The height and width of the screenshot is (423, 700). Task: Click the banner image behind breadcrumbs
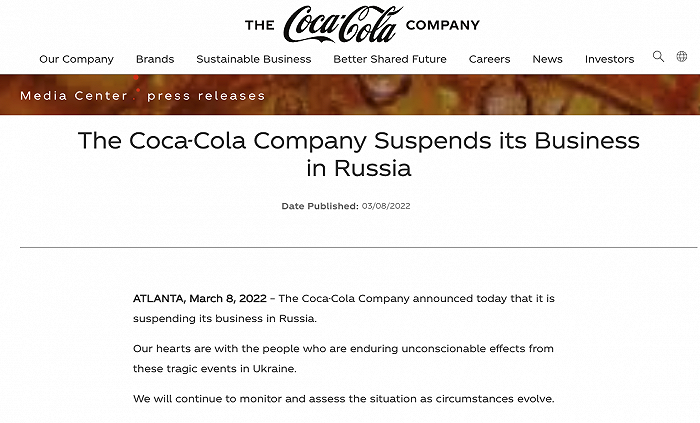pyautogui.click(x=480, y=95)
